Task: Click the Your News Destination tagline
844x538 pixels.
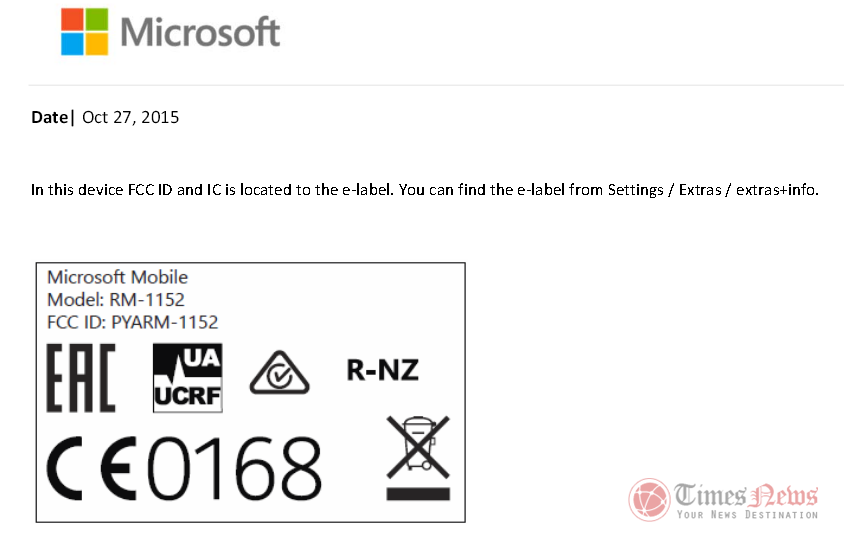Action: click(746, 515)
